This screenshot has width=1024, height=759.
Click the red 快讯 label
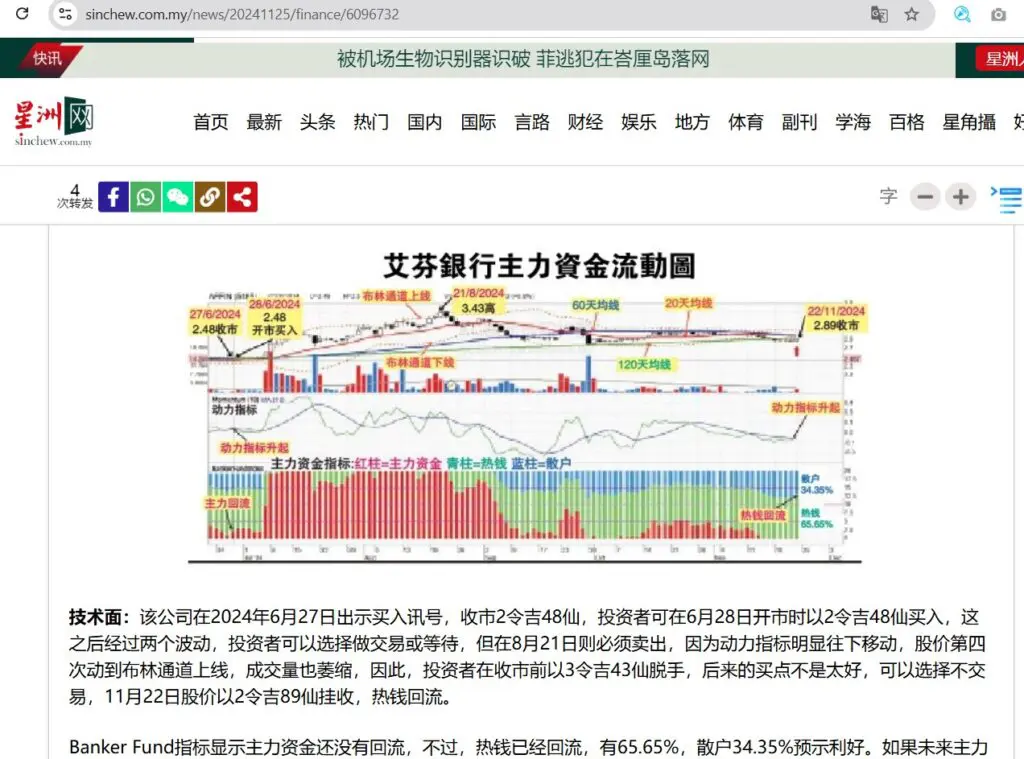click(x=47, y=59)
